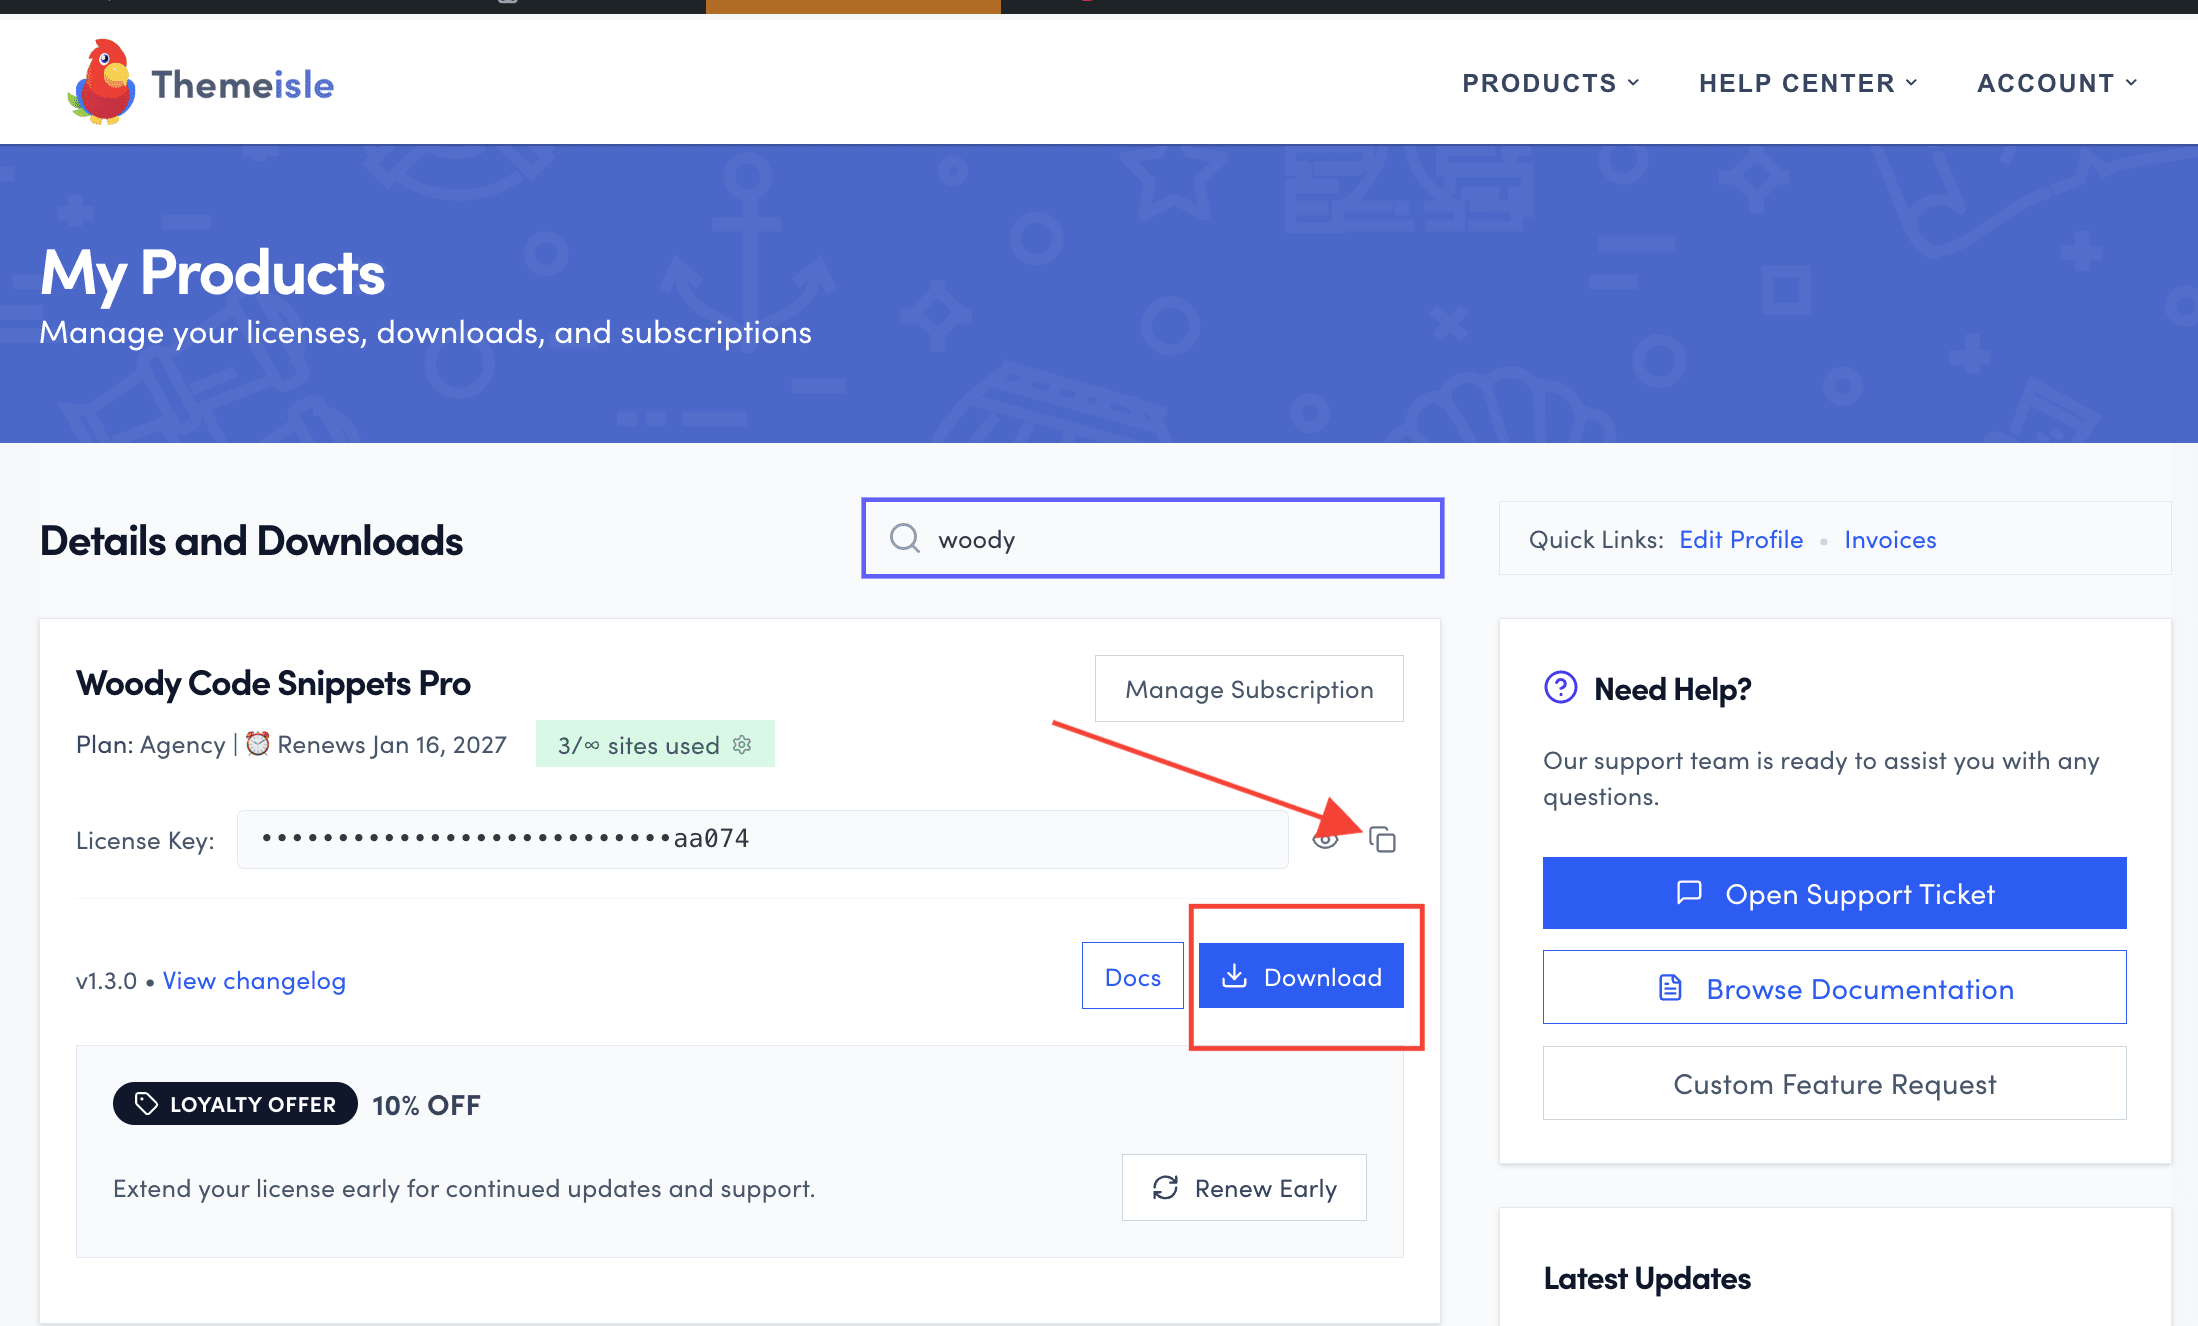Open site settings gear beside sites used
Screen dimensions: 2198x1326
click(x=742, y=745)
